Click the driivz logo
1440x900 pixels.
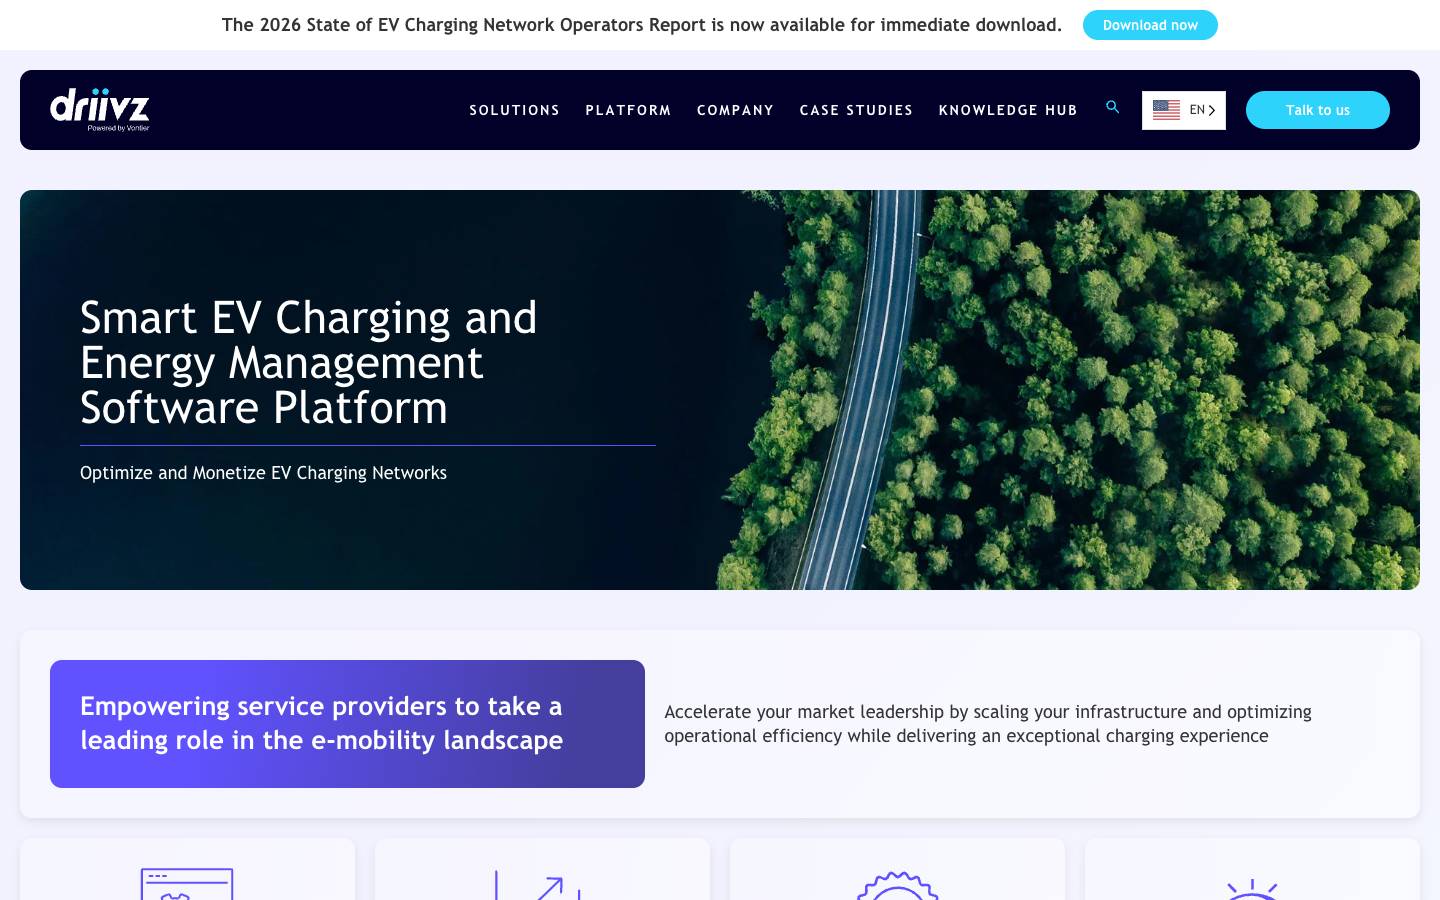pos(100,109)
